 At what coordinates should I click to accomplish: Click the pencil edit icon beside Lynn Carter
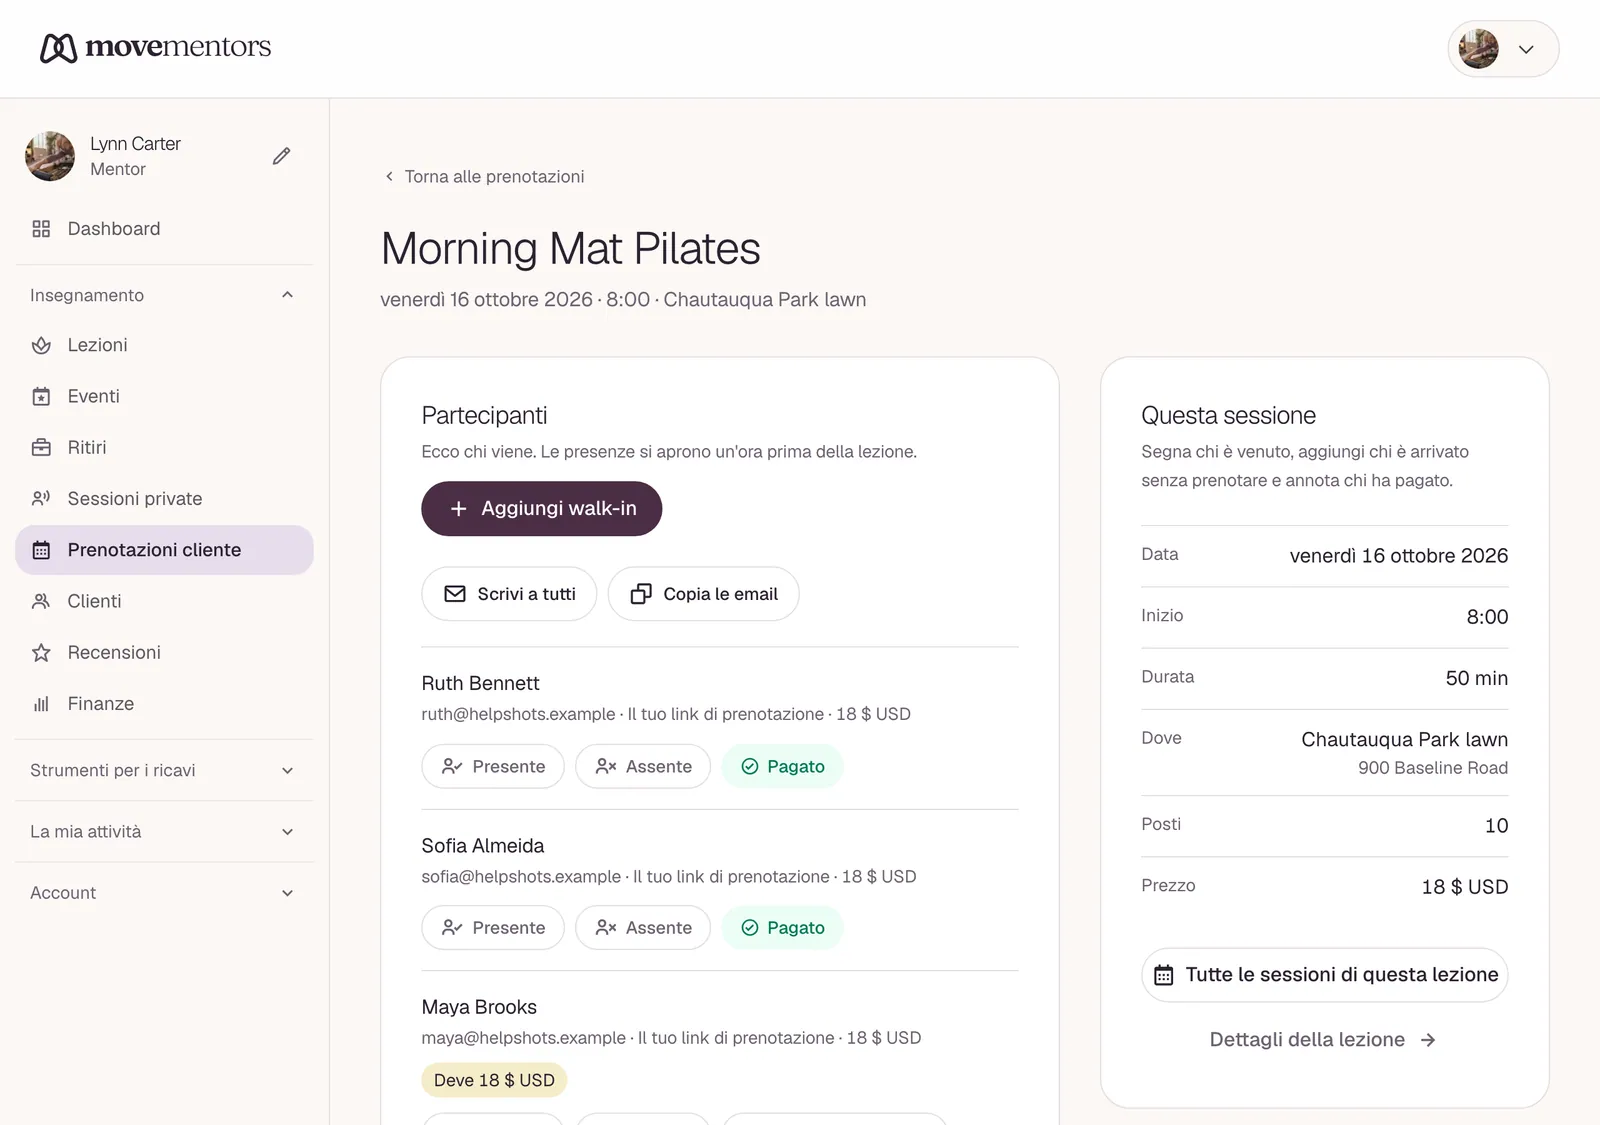282,156
